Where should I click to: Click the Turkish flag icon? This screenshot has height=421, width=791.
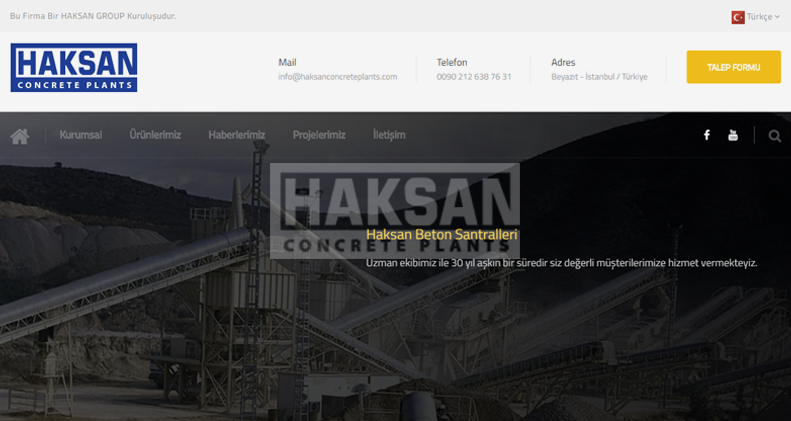pyautogui.click(x=738, y=17)
